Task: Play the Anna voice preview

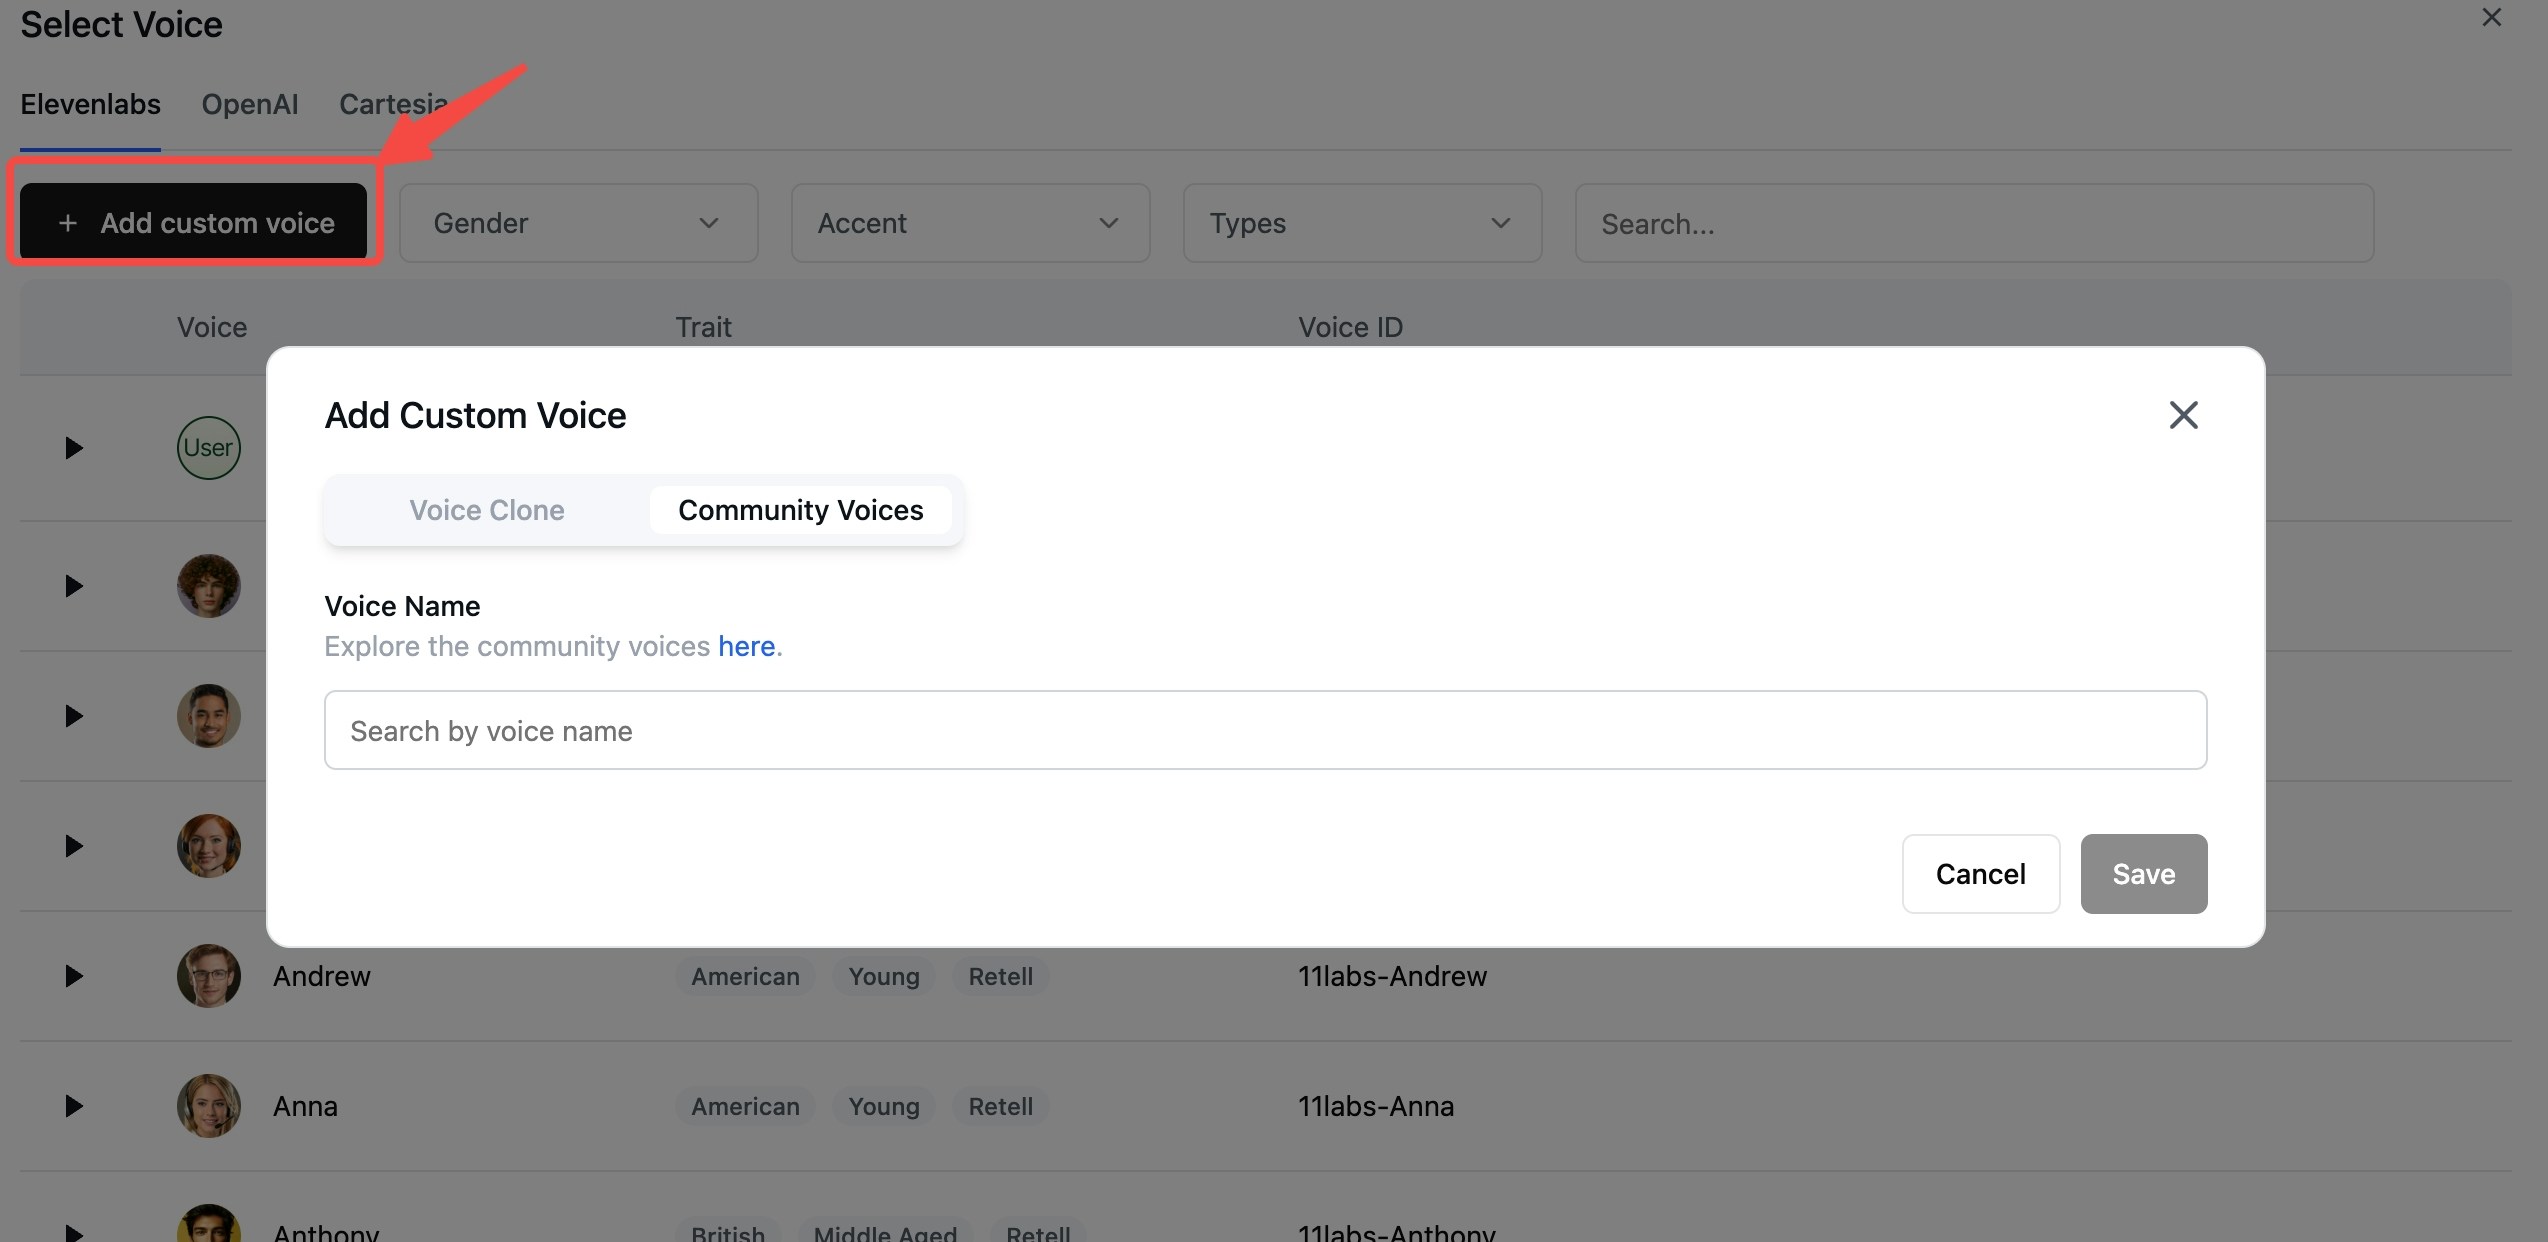Action: 73,1106
